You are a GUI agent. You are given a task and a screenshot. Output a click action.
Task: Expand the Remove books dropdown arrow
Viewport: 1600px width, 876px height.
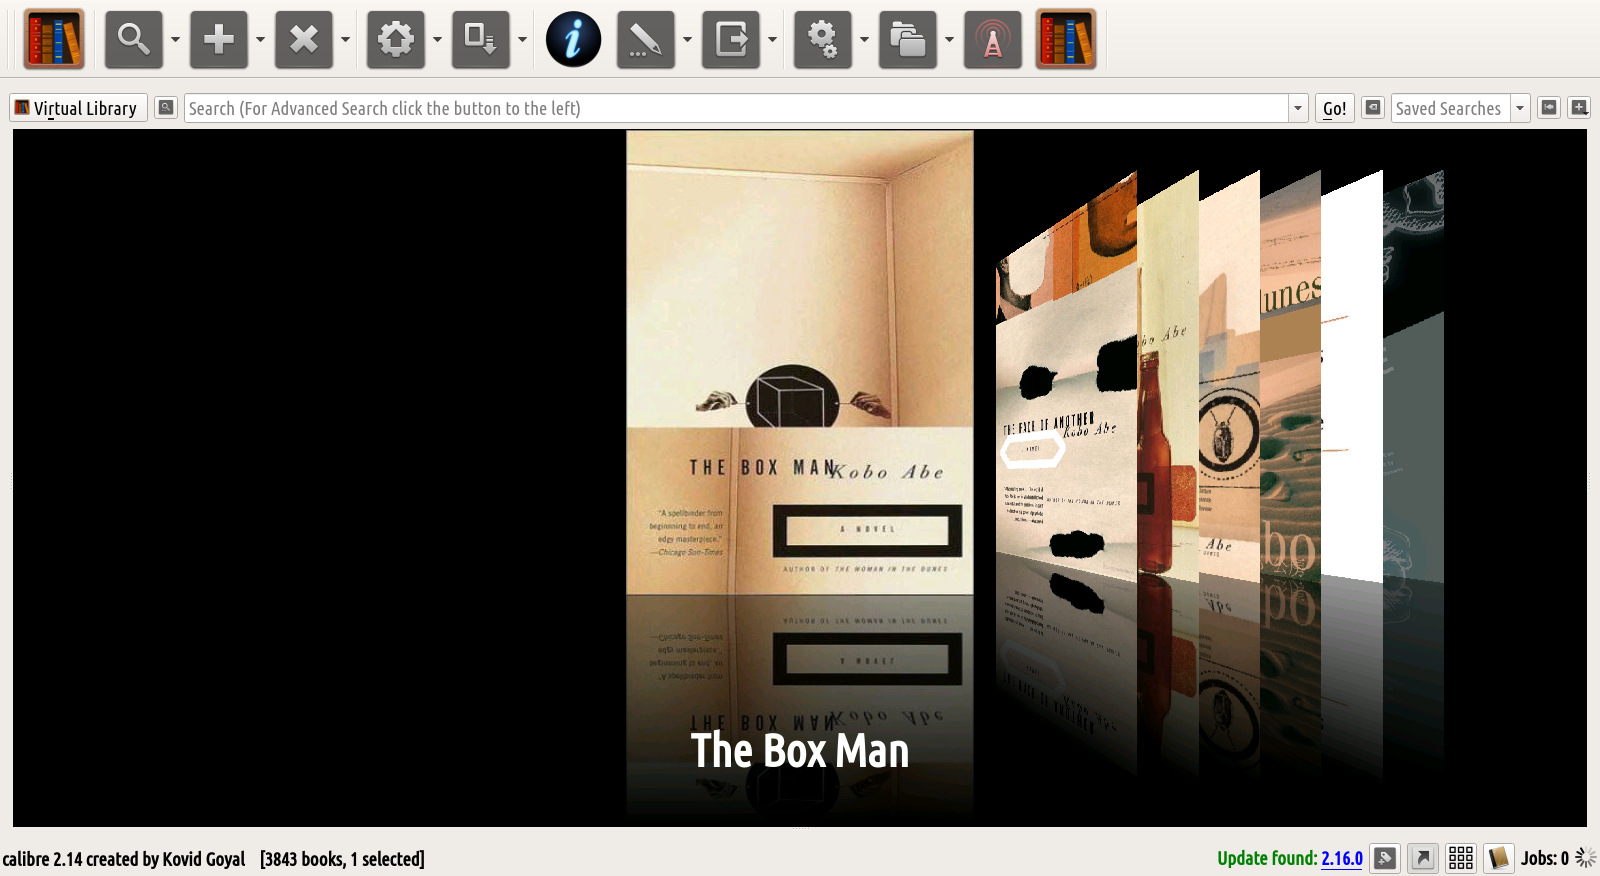click(x=345, y=40)
